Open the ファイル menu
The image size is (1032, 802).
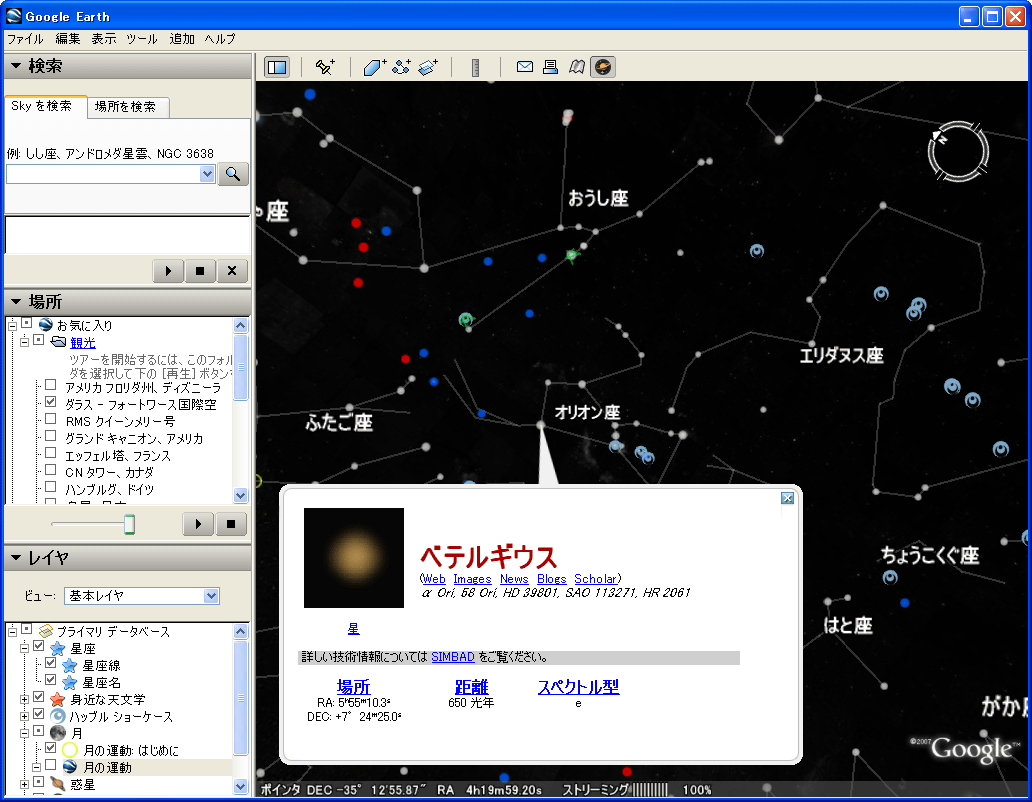click(x=25, y=39)
